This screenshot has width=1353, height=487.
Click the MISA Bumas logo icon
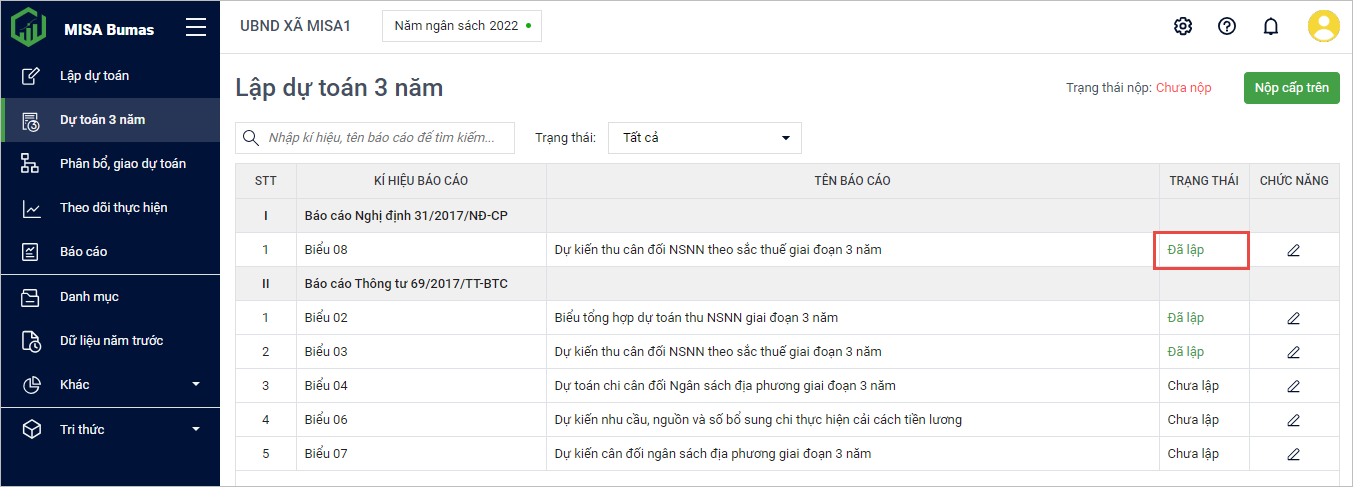click(28, 28)
